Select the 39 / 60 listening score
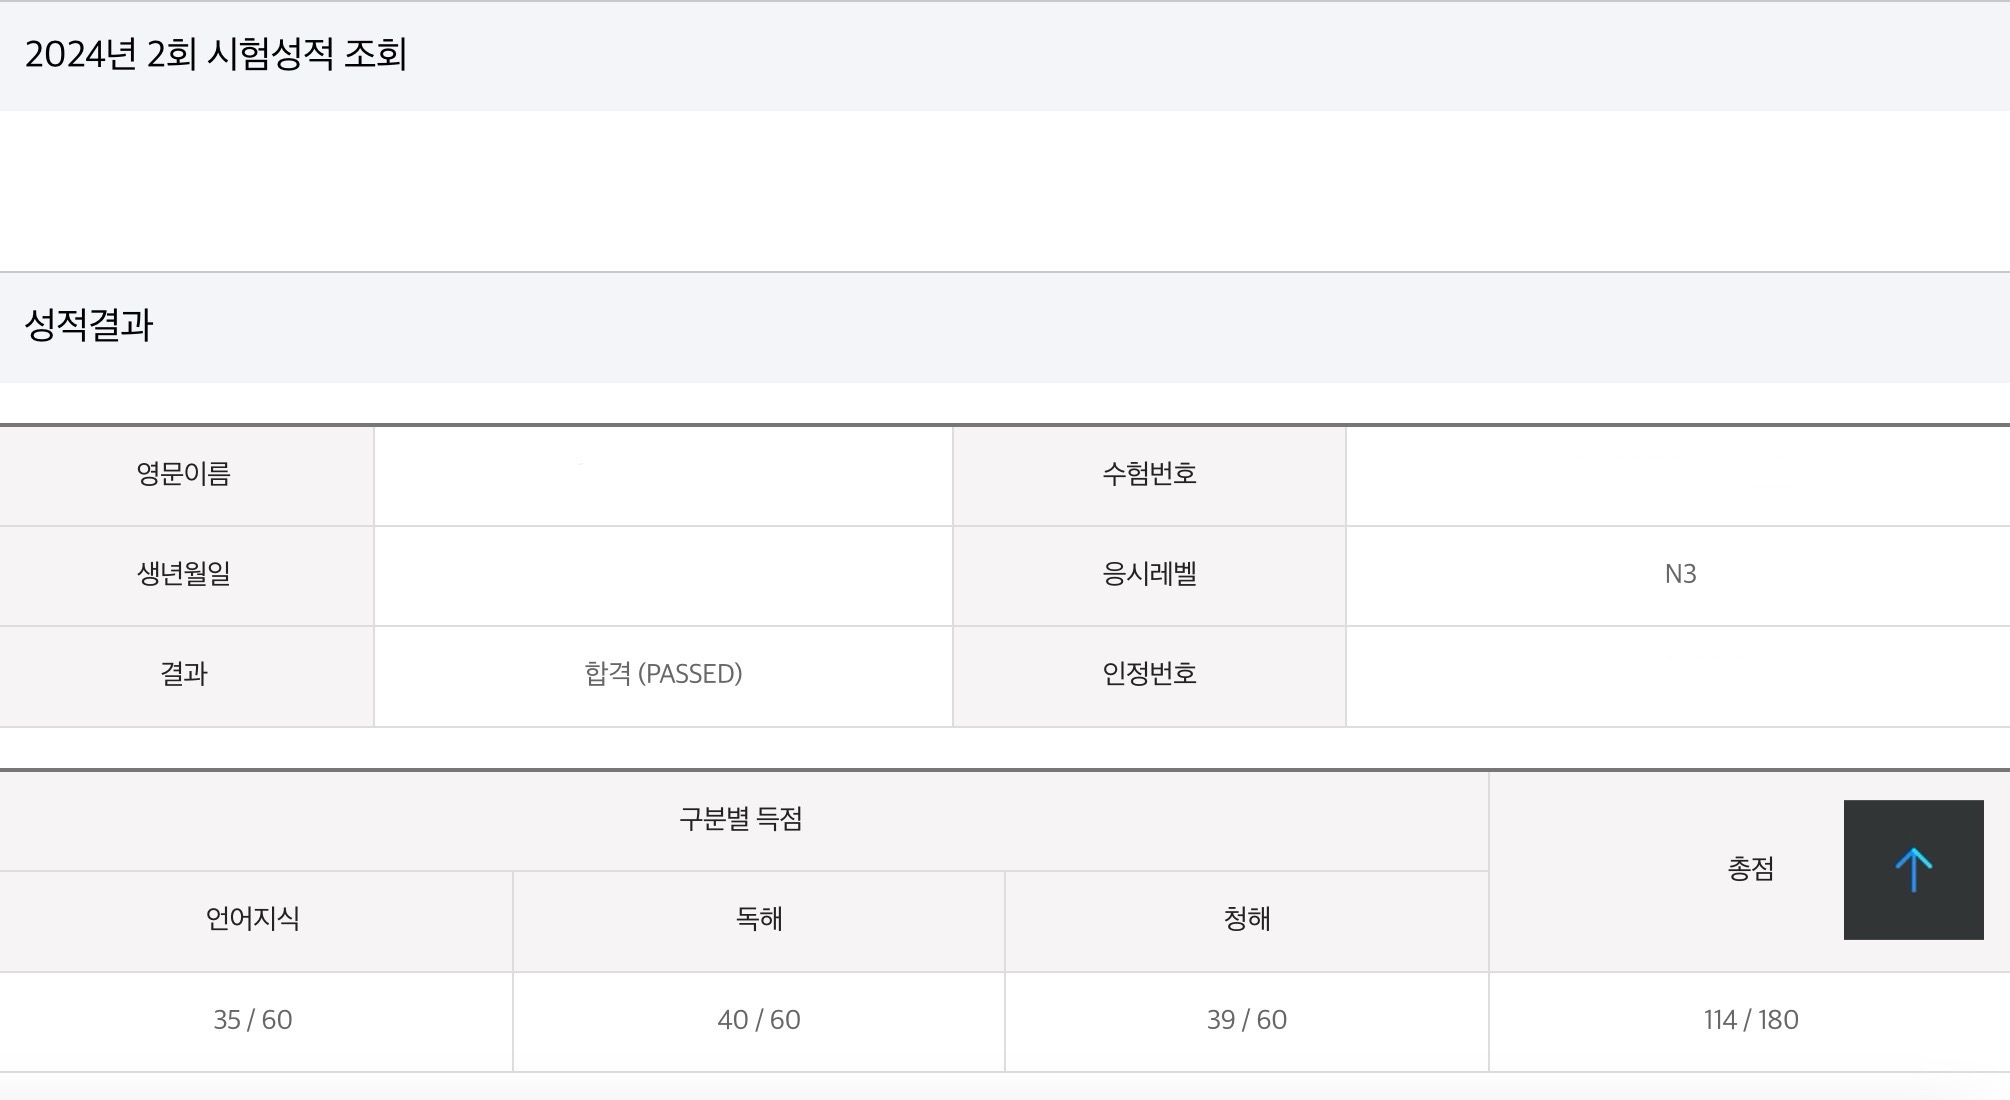Screen dimensions: 2010x1100 coord(1247,1020)
